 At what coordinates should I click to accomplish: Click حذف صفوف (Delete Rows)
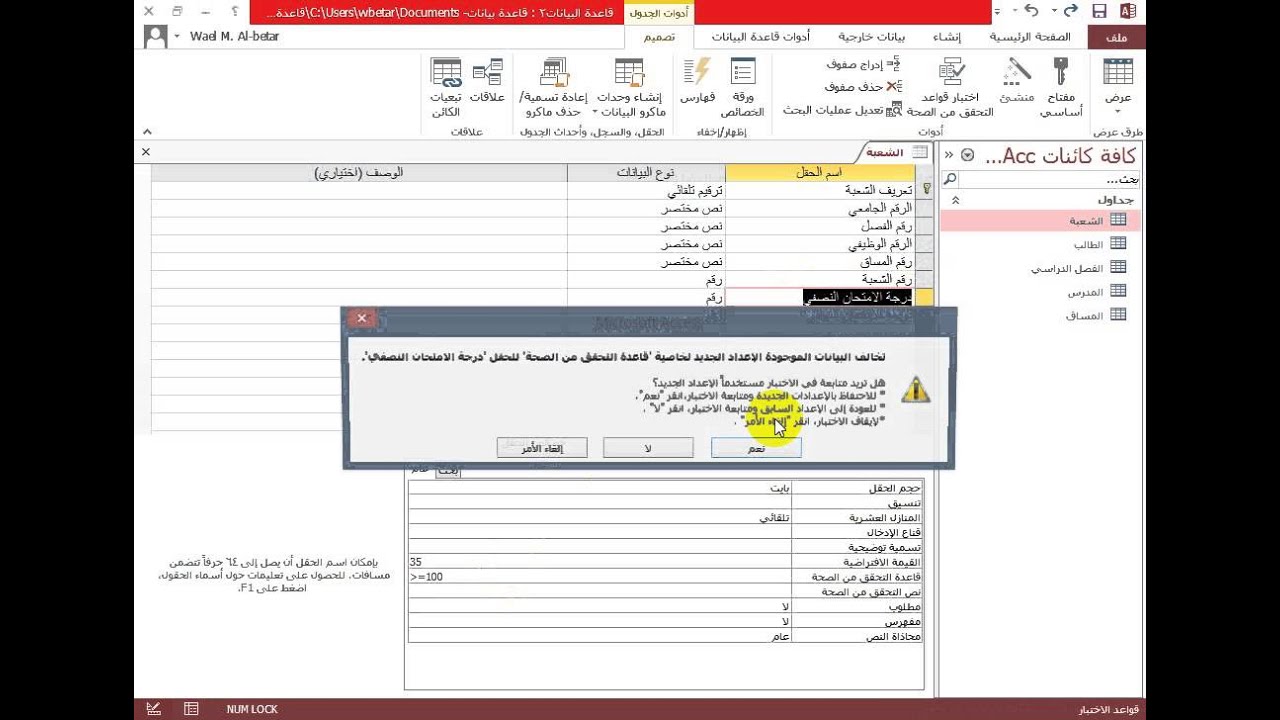pyautogui.click(x=865, y=87)
